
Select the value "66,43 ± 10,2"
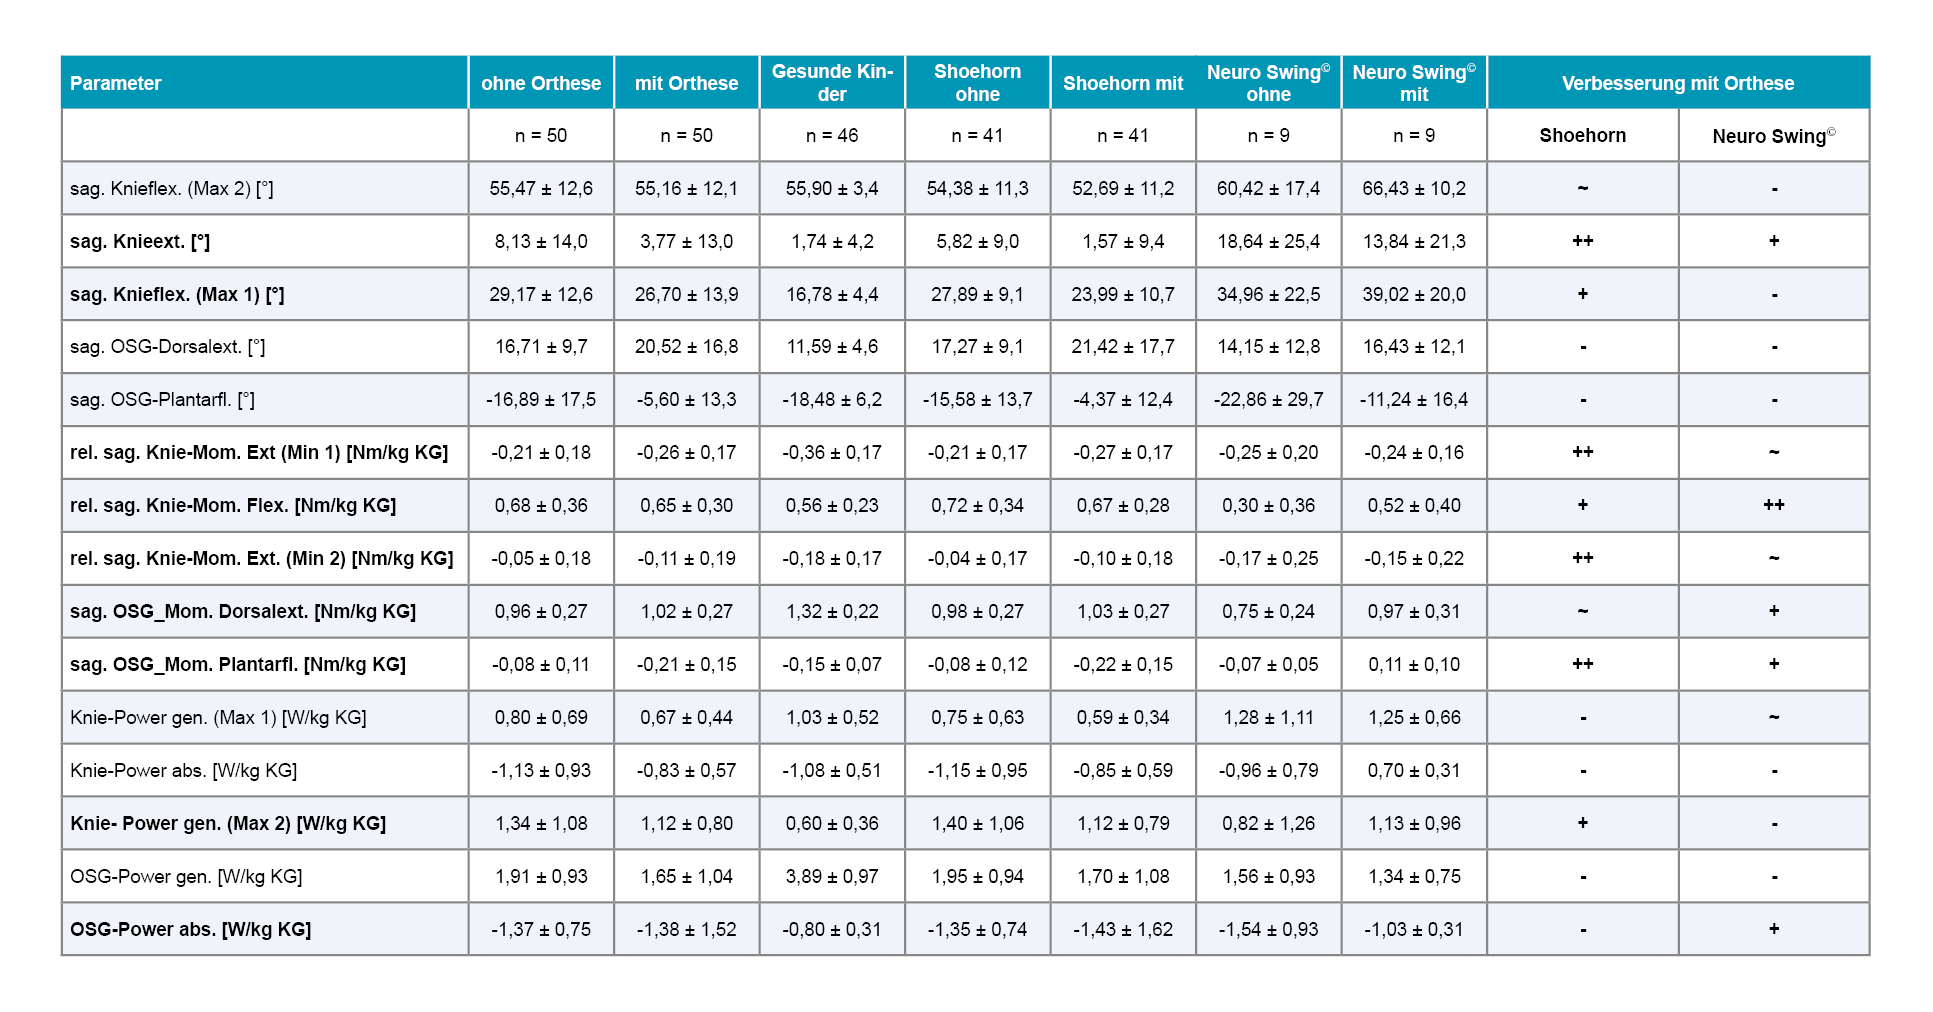click(x=1413, y=188)
